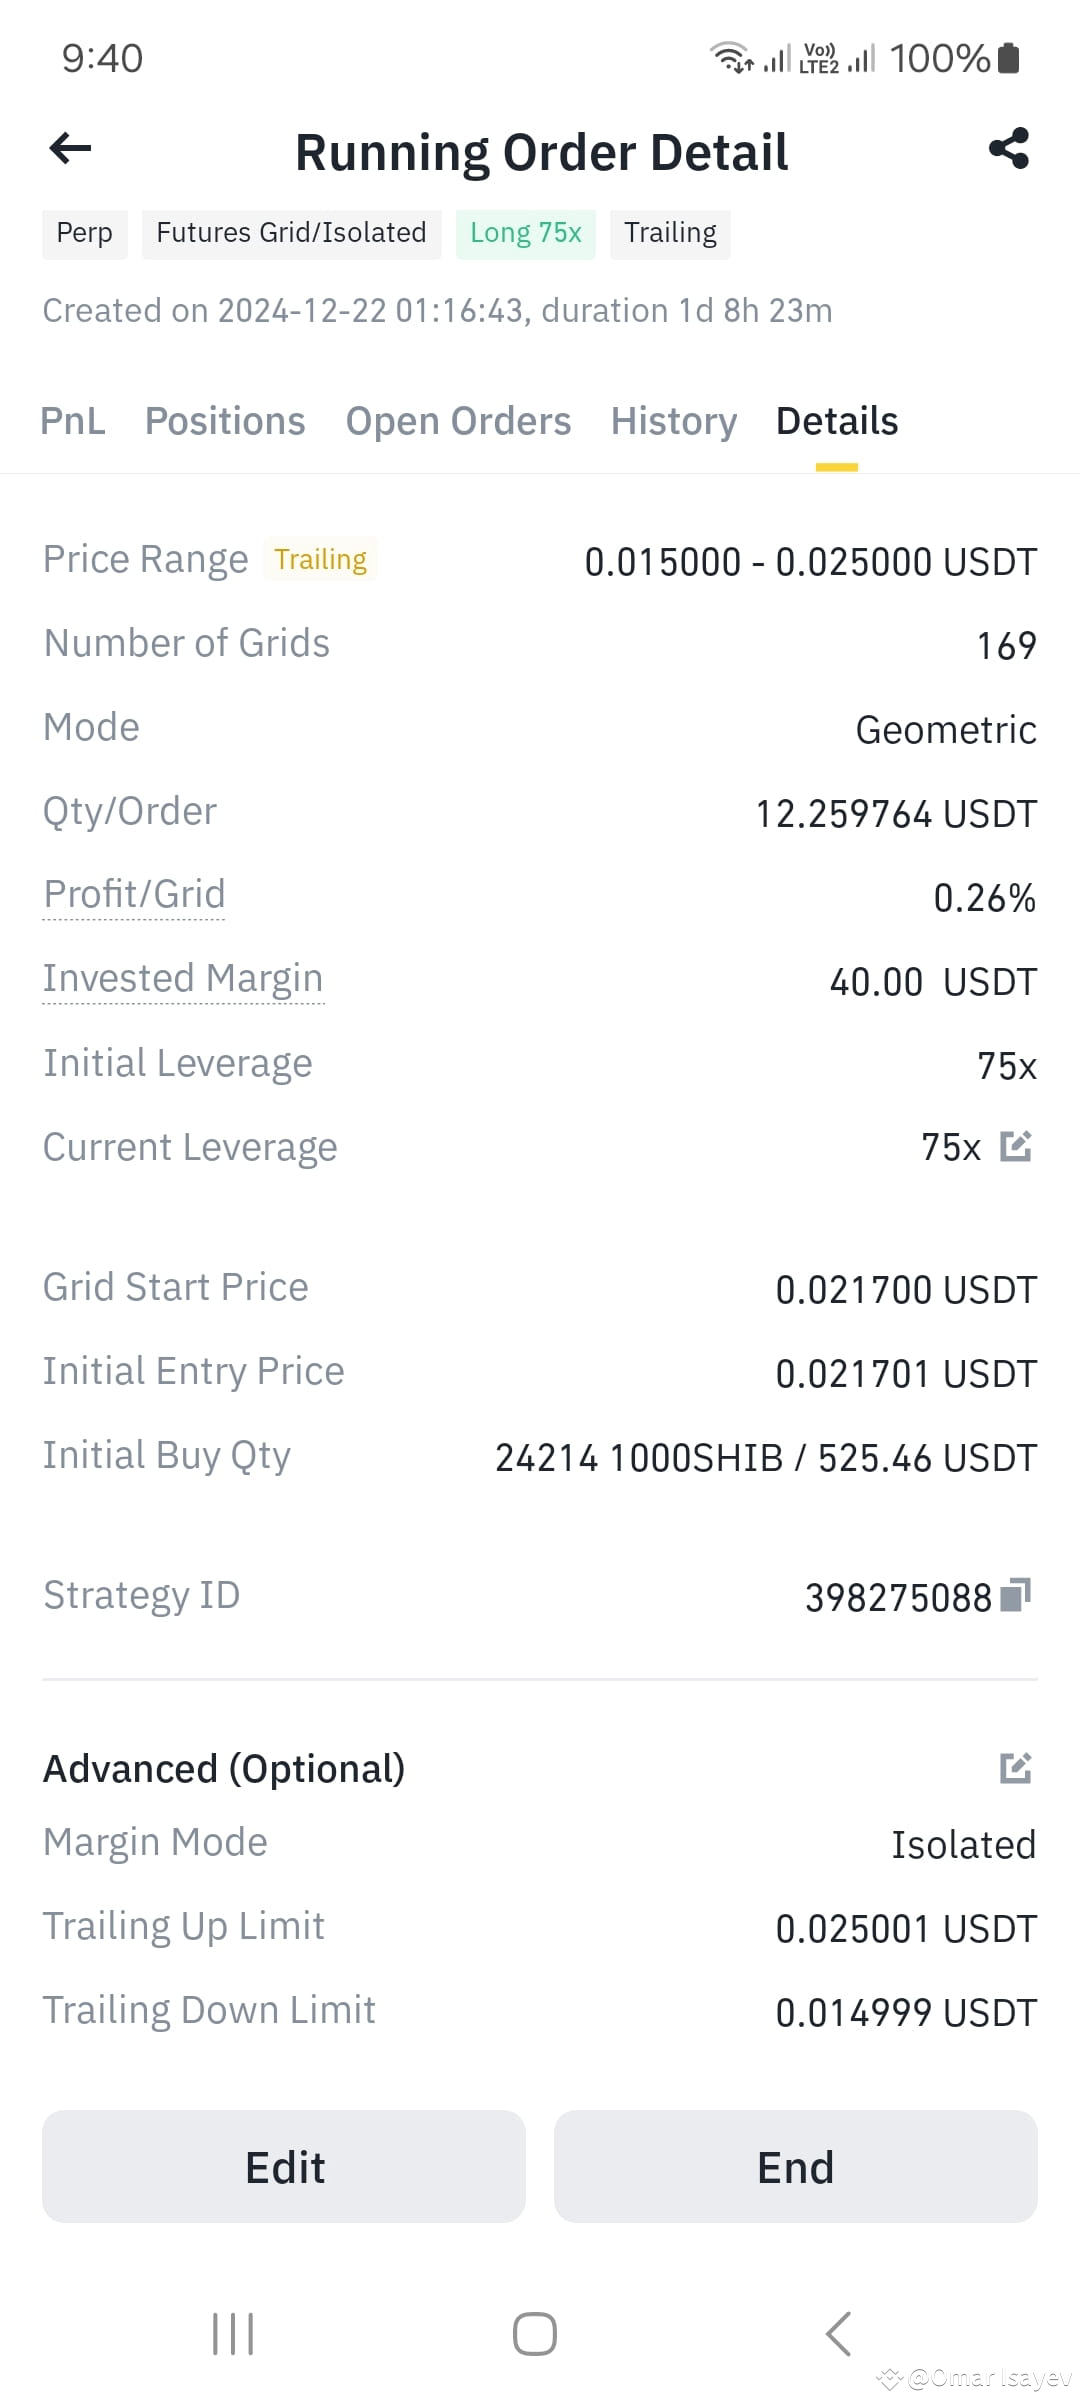Click the Edit button

click(284, 2167)
